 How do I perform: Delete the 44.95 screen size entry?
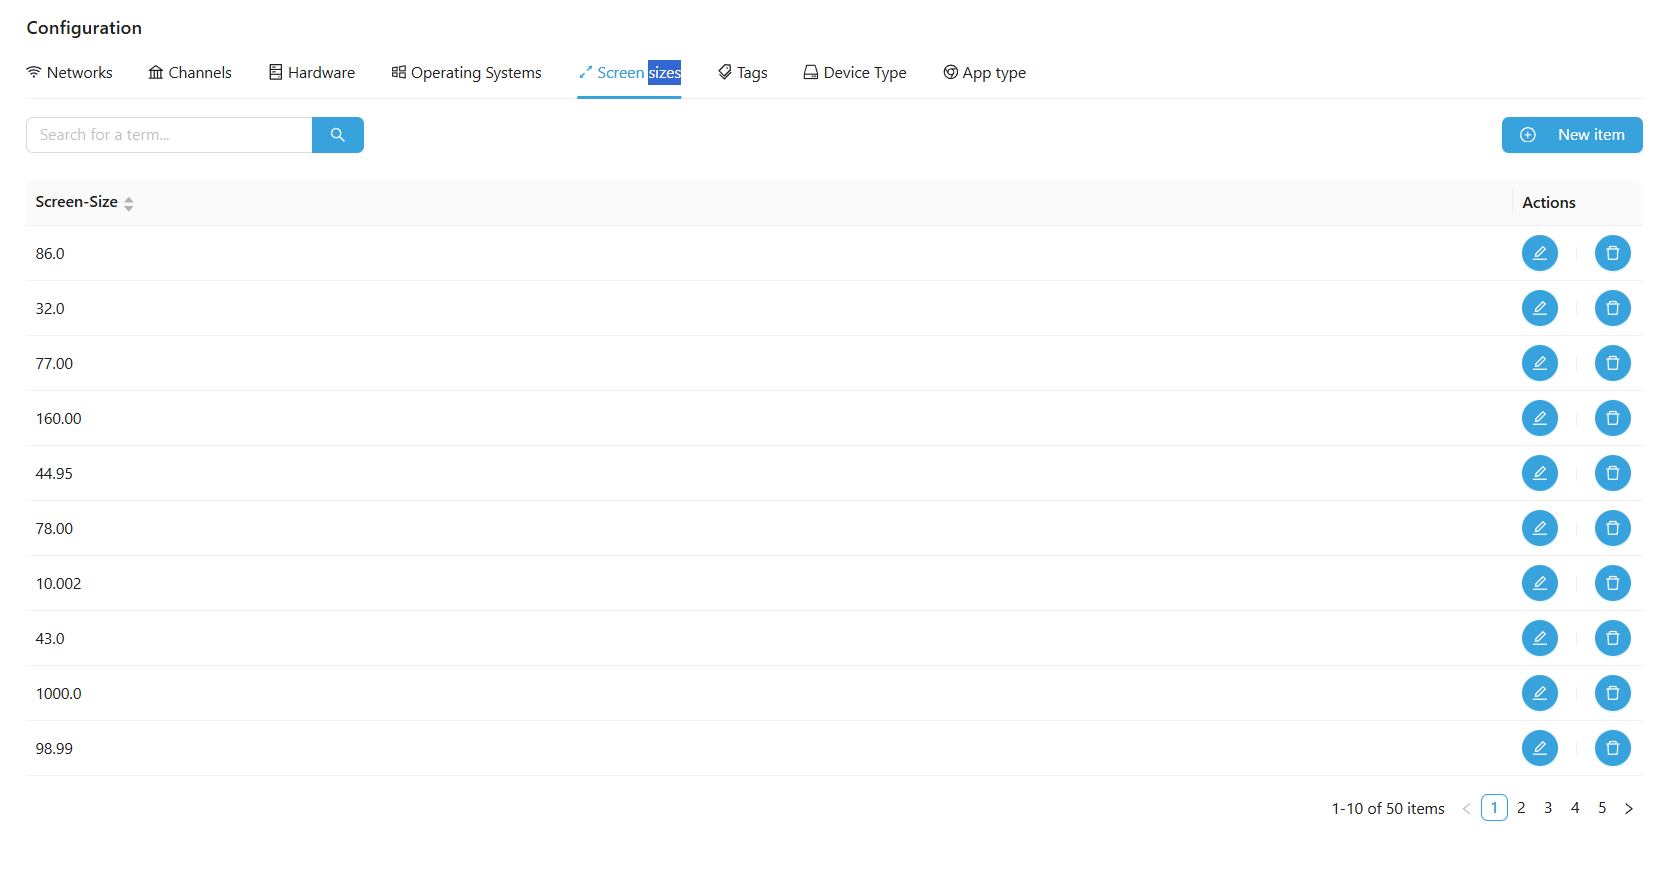coord(1612,473)
